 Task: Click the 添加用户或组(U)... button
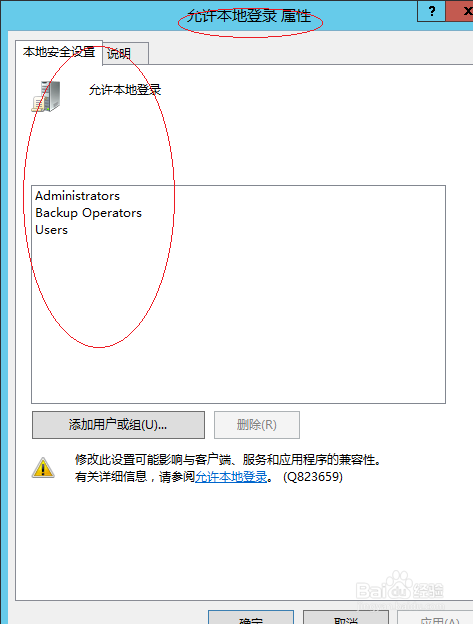pos(118,425)
